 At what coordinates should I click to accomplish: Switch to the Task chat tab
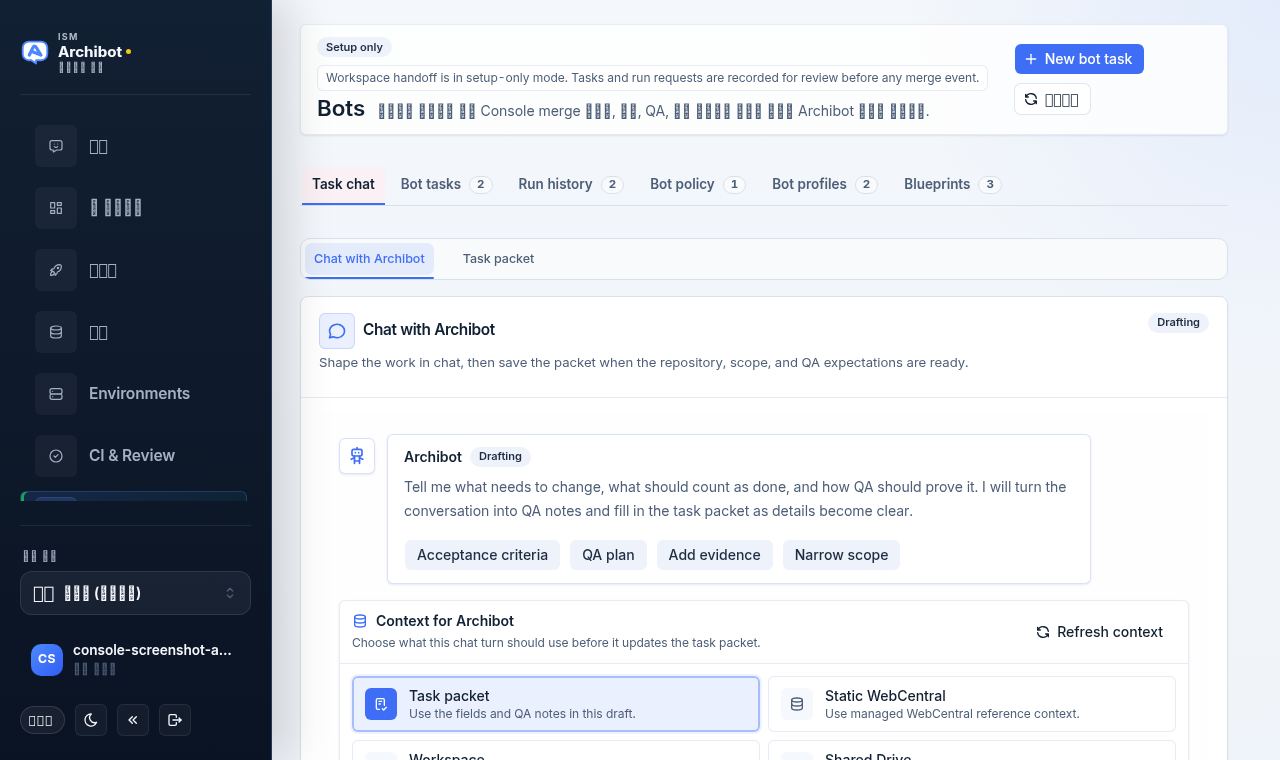point(343,184)
